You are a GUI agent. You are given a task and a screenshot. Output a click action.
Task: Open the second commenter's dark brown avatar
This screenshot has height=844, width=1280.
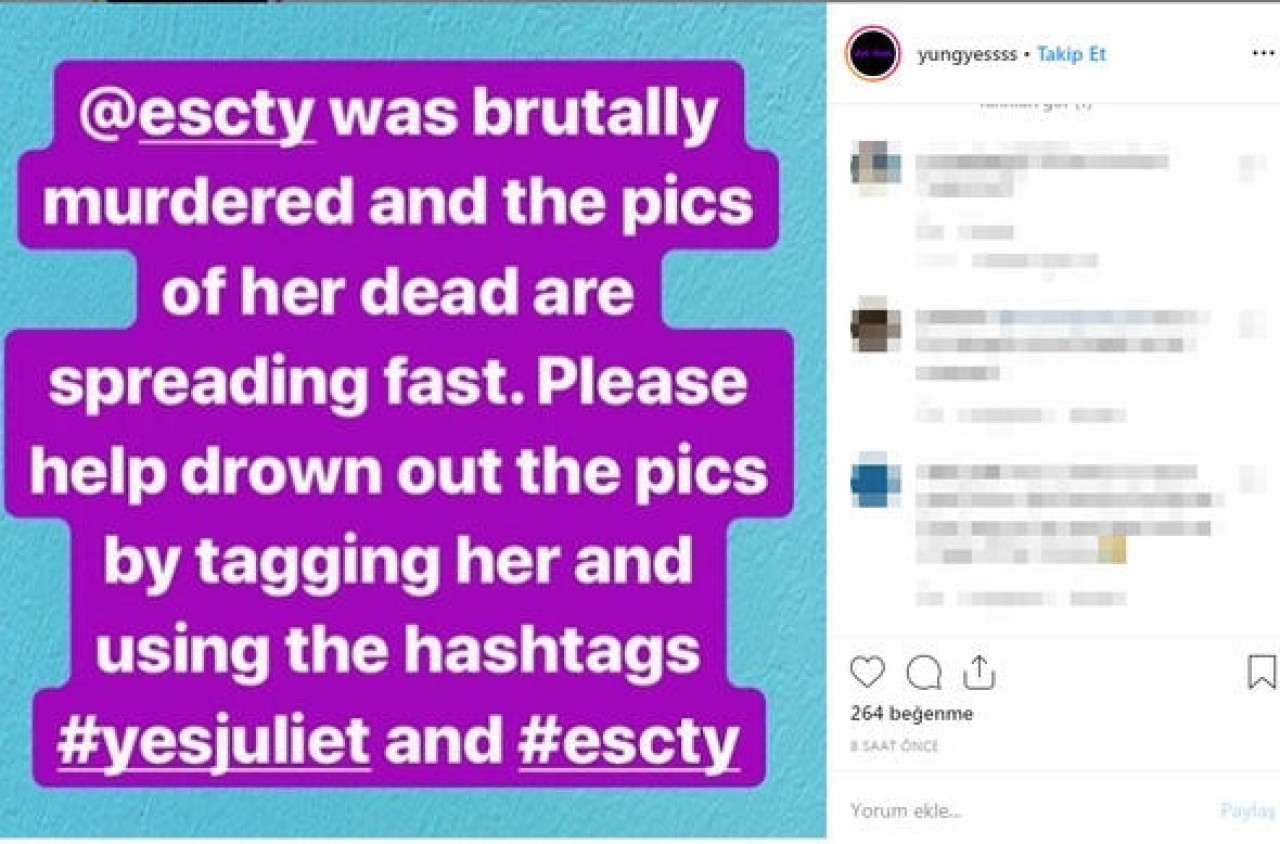(875, 326)
